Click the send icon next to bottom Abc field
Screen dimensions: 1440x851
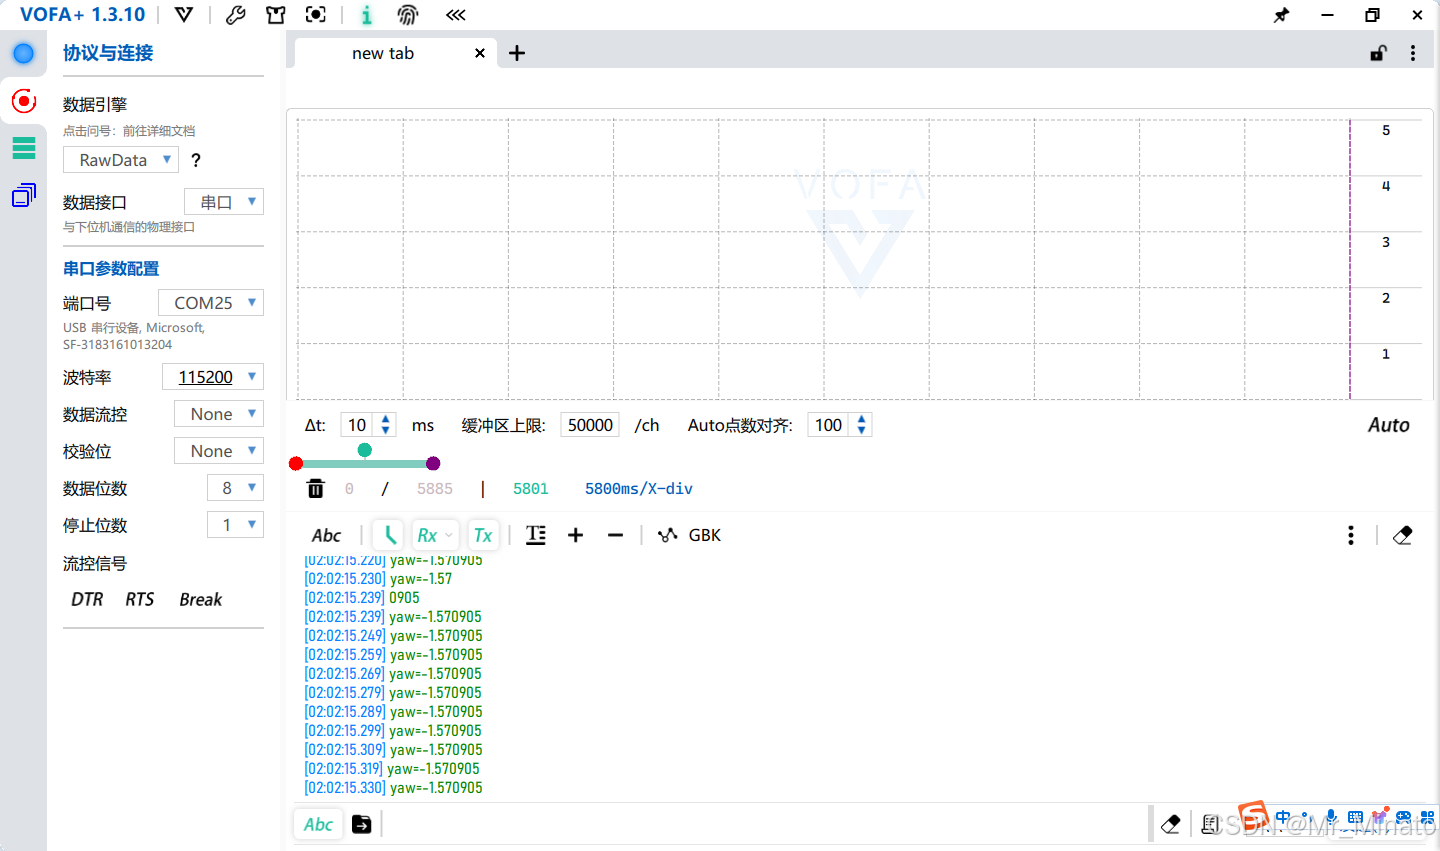point(361,824)
